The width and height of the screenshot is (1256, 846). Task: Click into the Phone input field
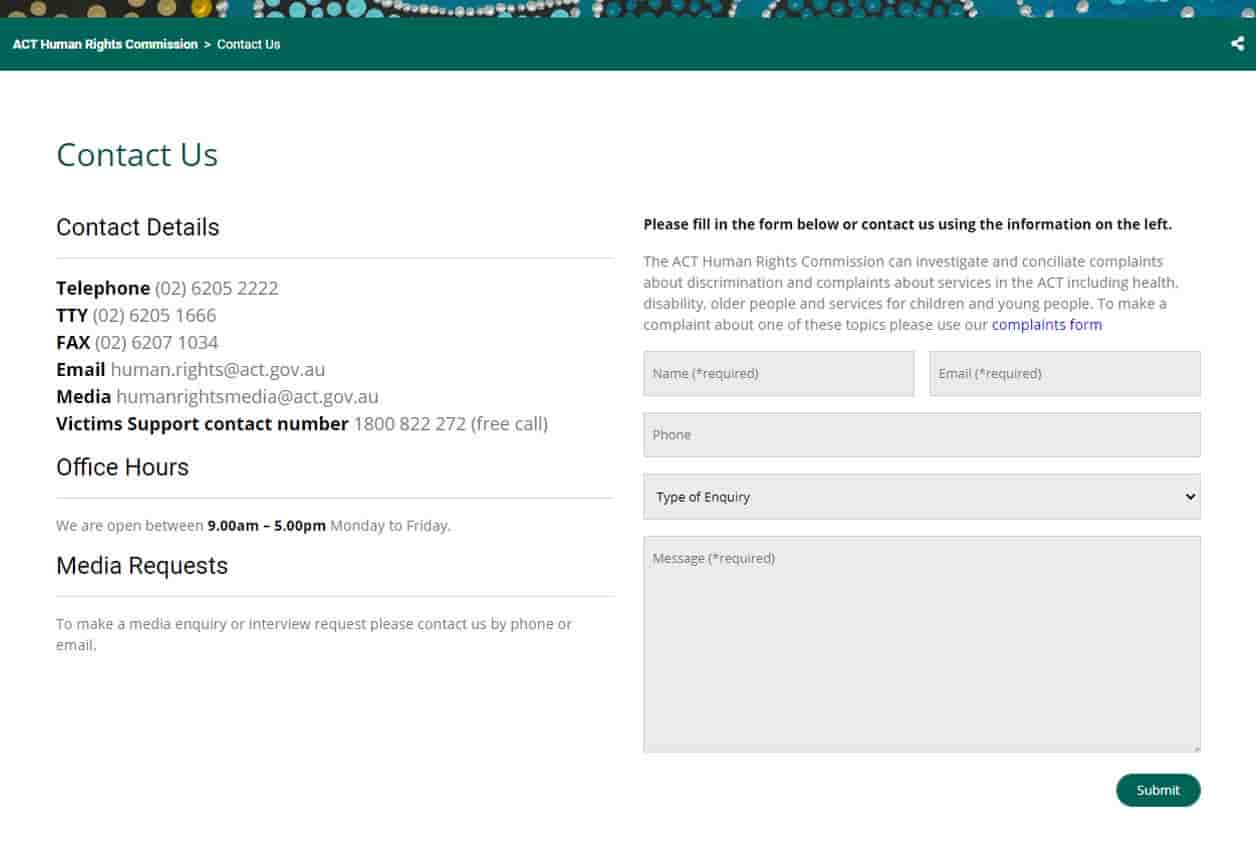tap(922, 435)
